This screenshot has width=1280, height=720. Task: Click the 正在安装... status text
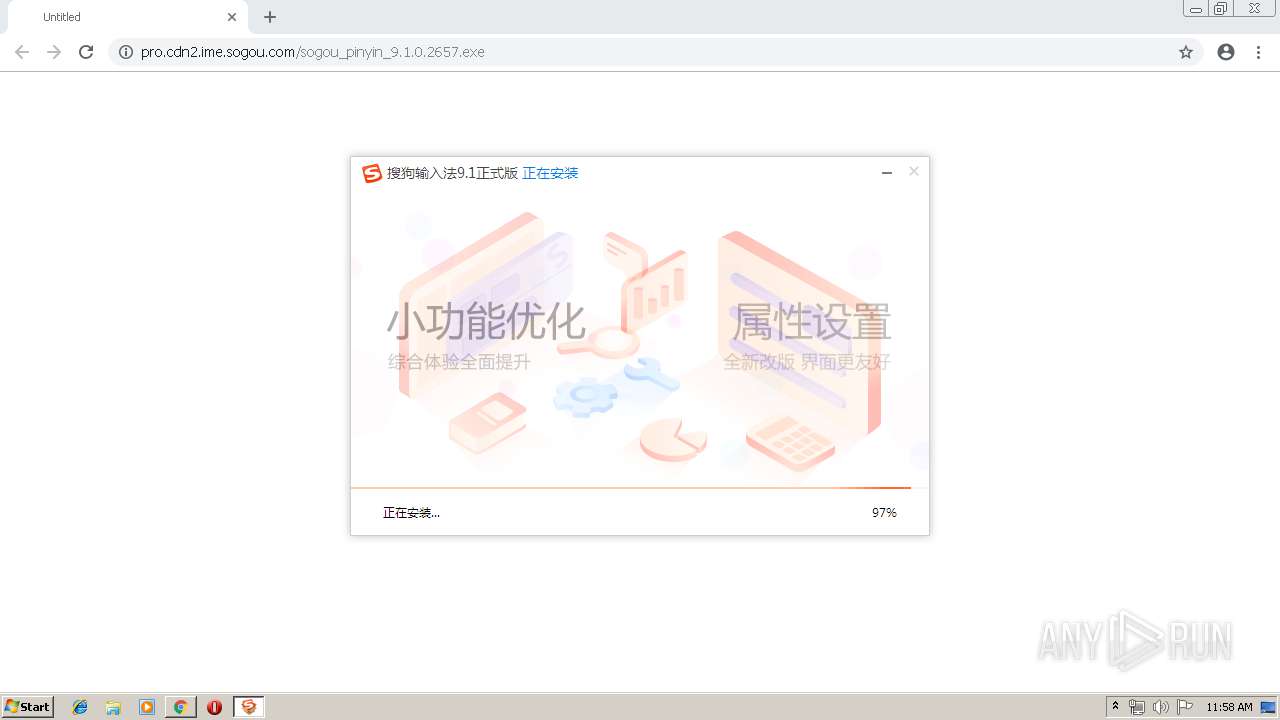click(x=411, y=513)
